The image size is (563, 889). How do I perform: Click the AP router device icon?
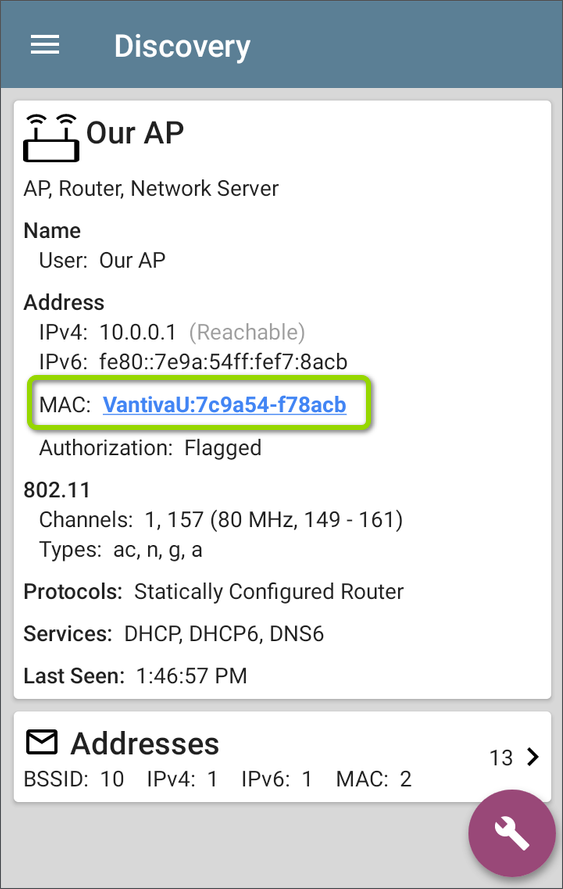50,138
